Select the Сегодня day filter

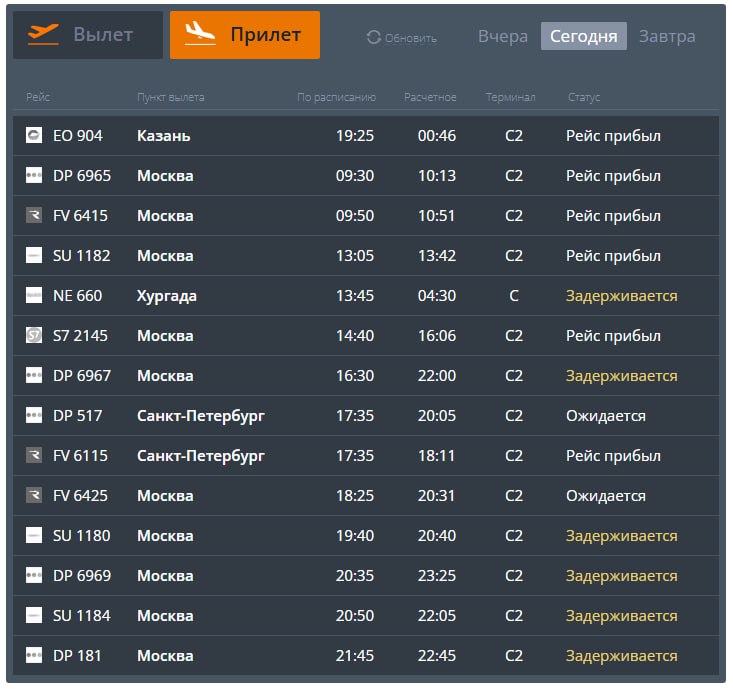tap(584, 37)
